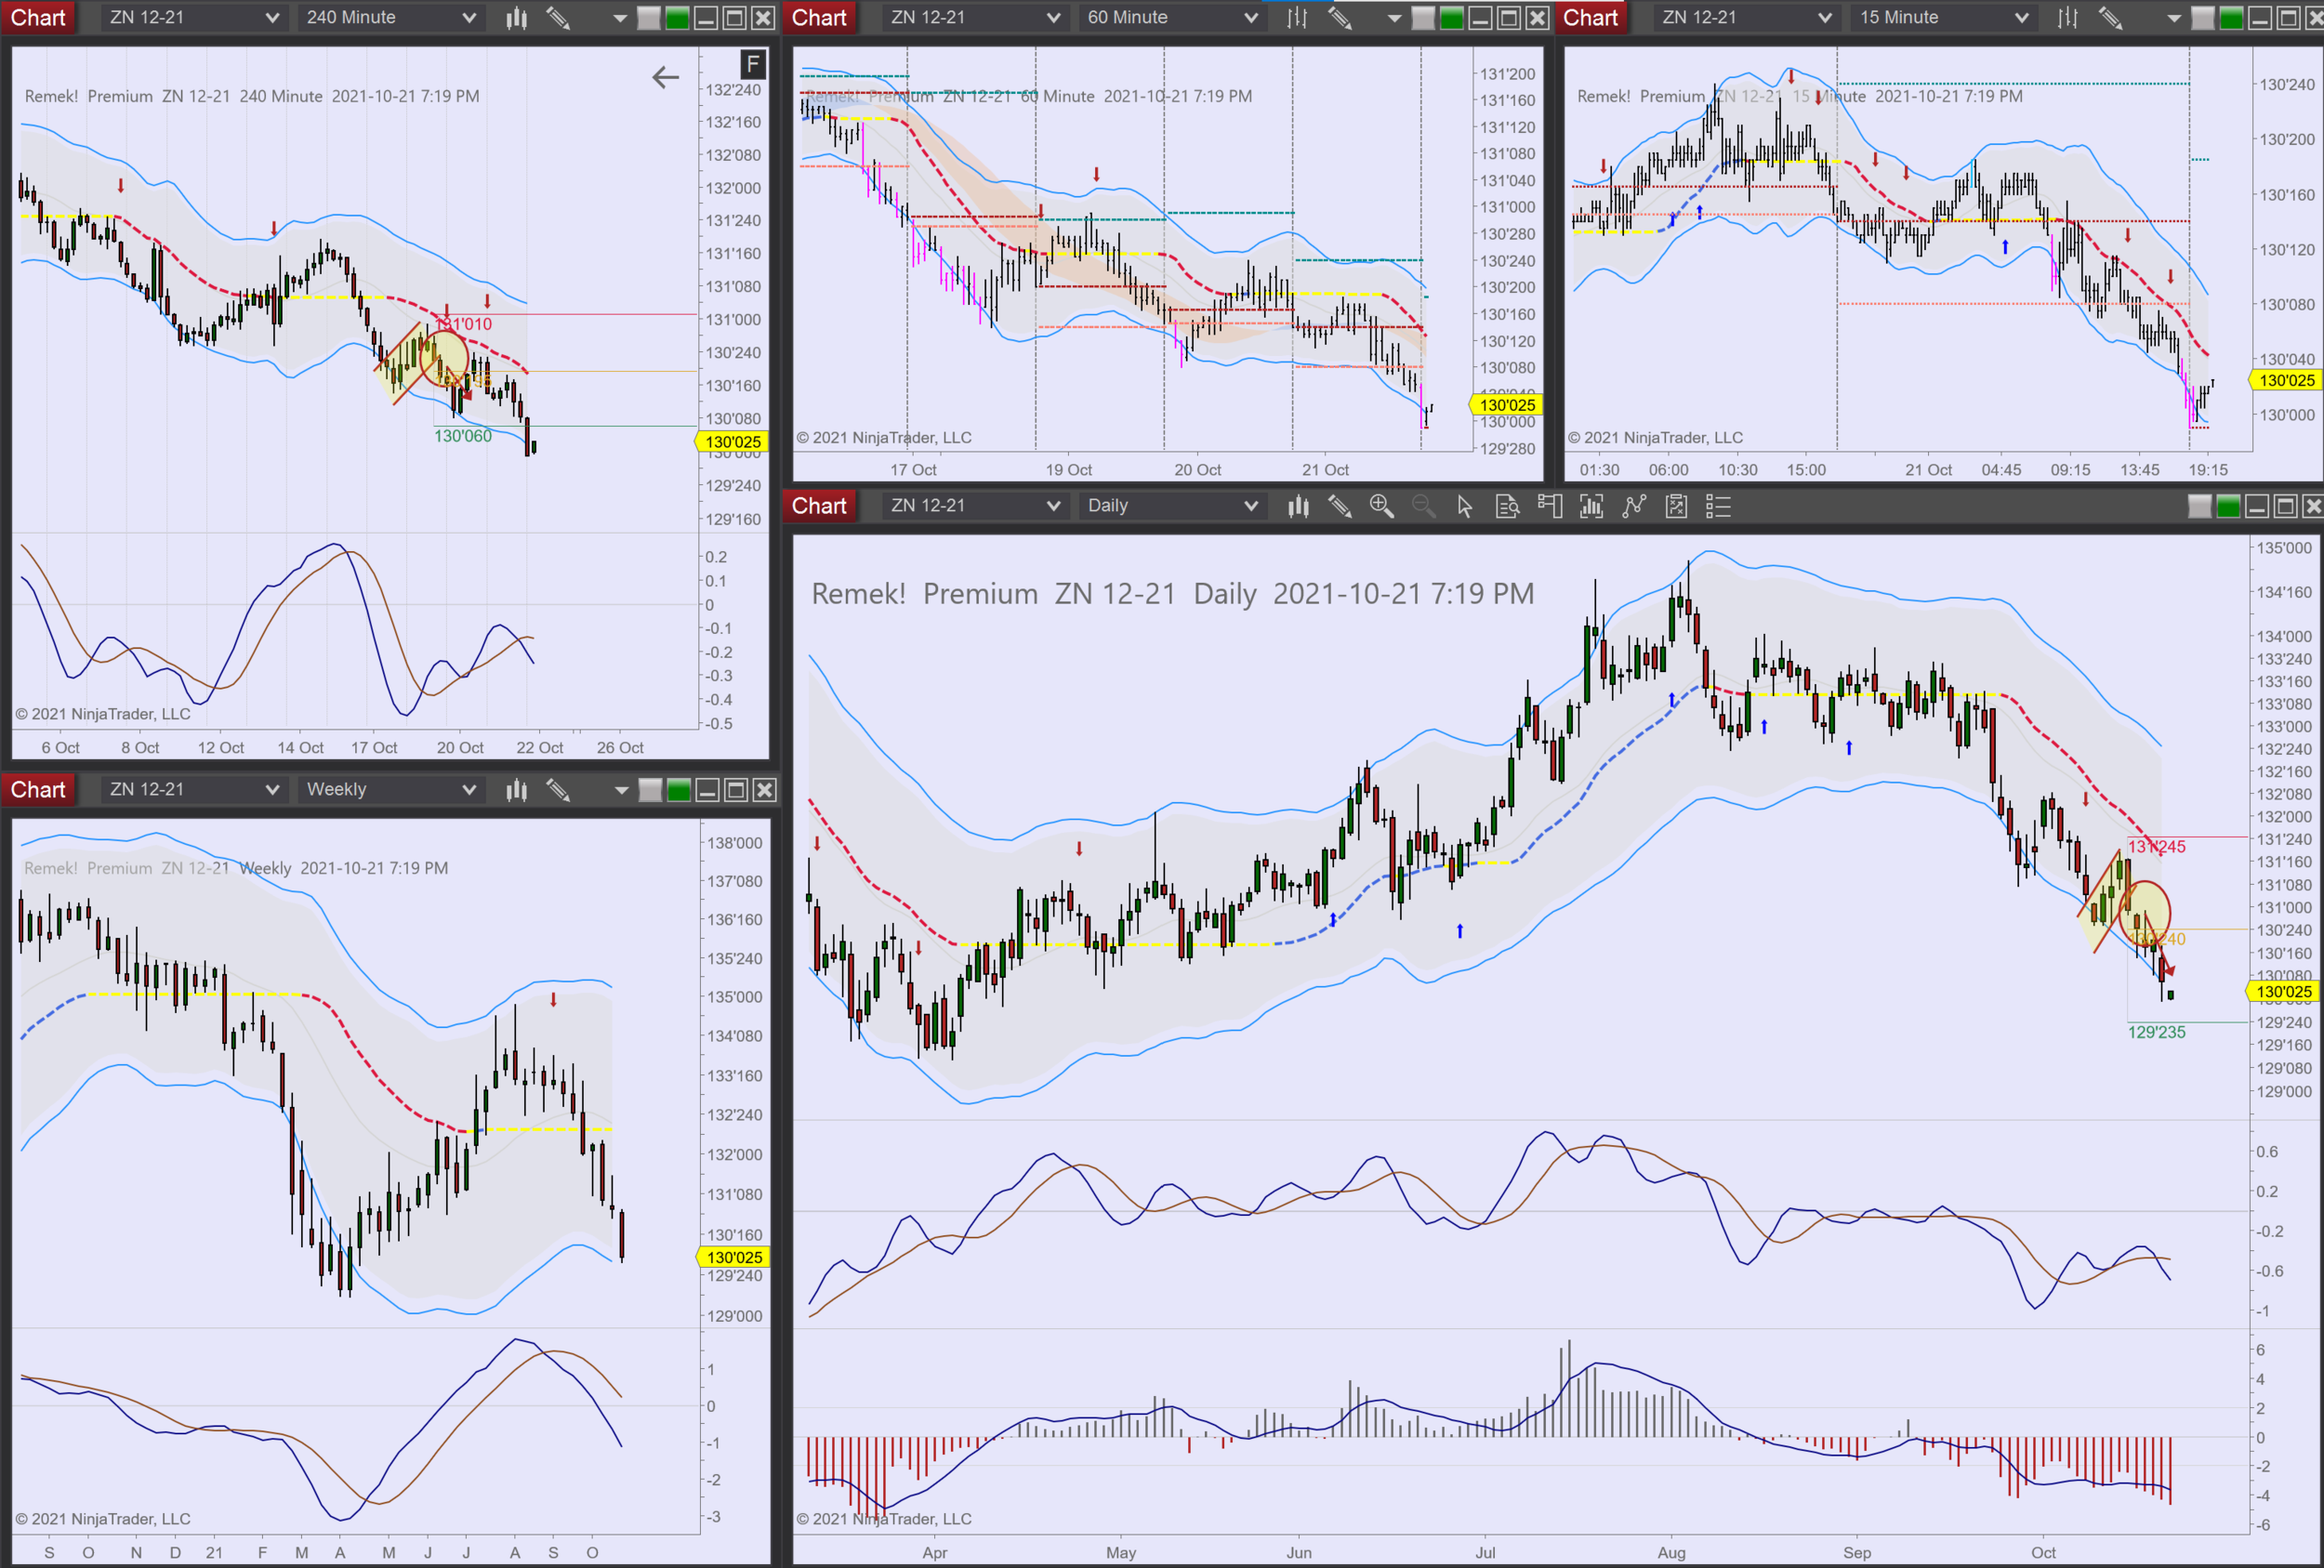This screenshot has height=1568, width=2324.
Task: Open Indicators icon in Daily chart toolbar
Action: 1634,506
